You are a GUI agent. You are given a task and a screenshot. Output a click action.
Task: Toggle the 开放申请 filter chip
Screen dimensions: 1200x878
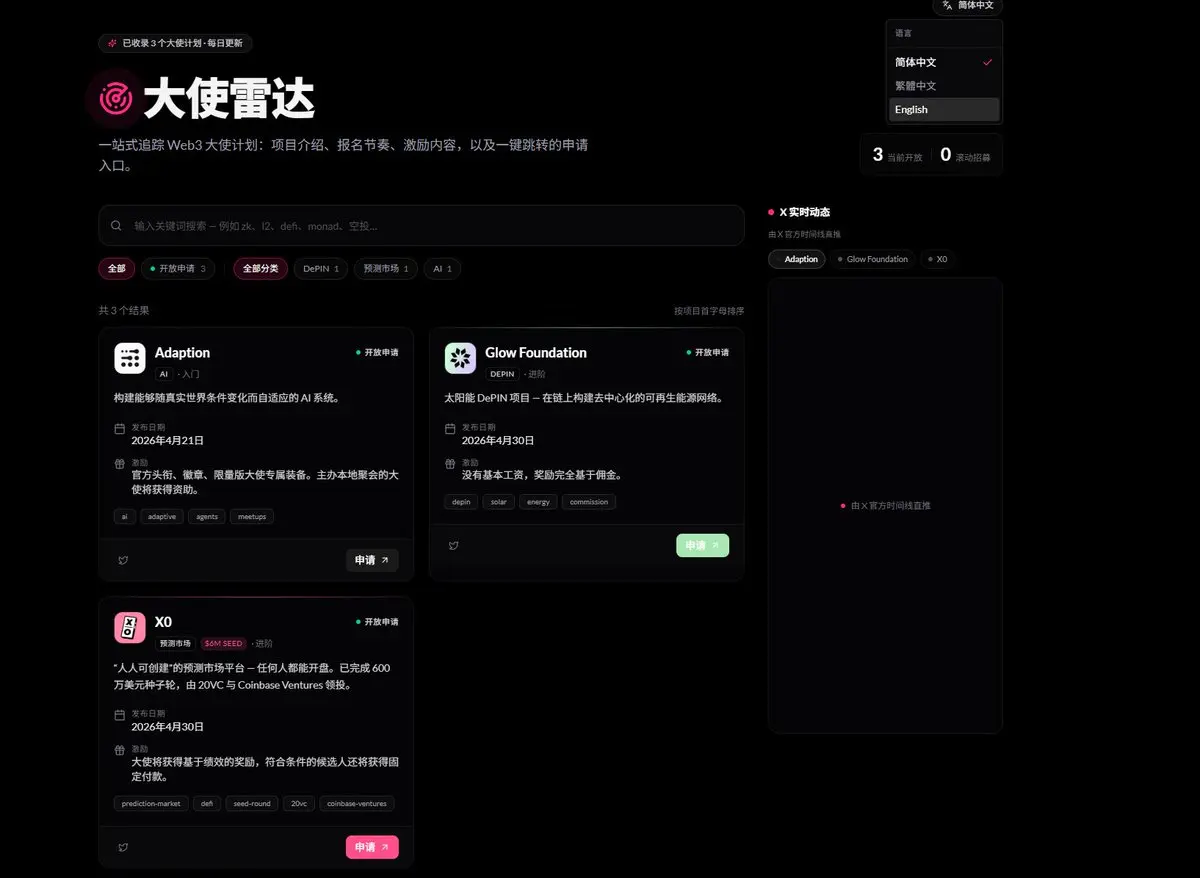coord(177,268)
